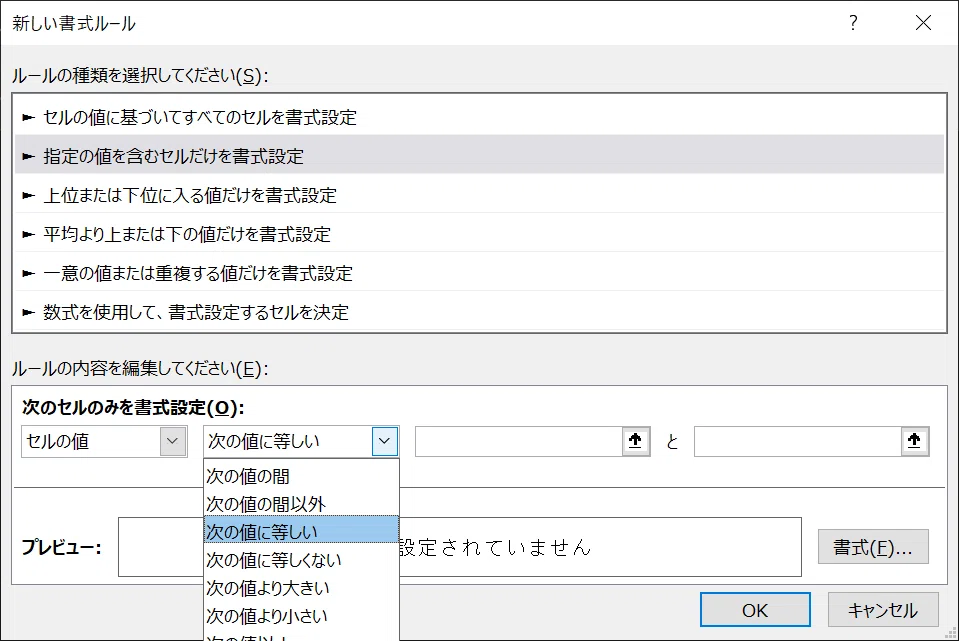
Task: Select rule type セルの値に基づいてすべてのセルを書式設定
Action: (x=480, y=117)
